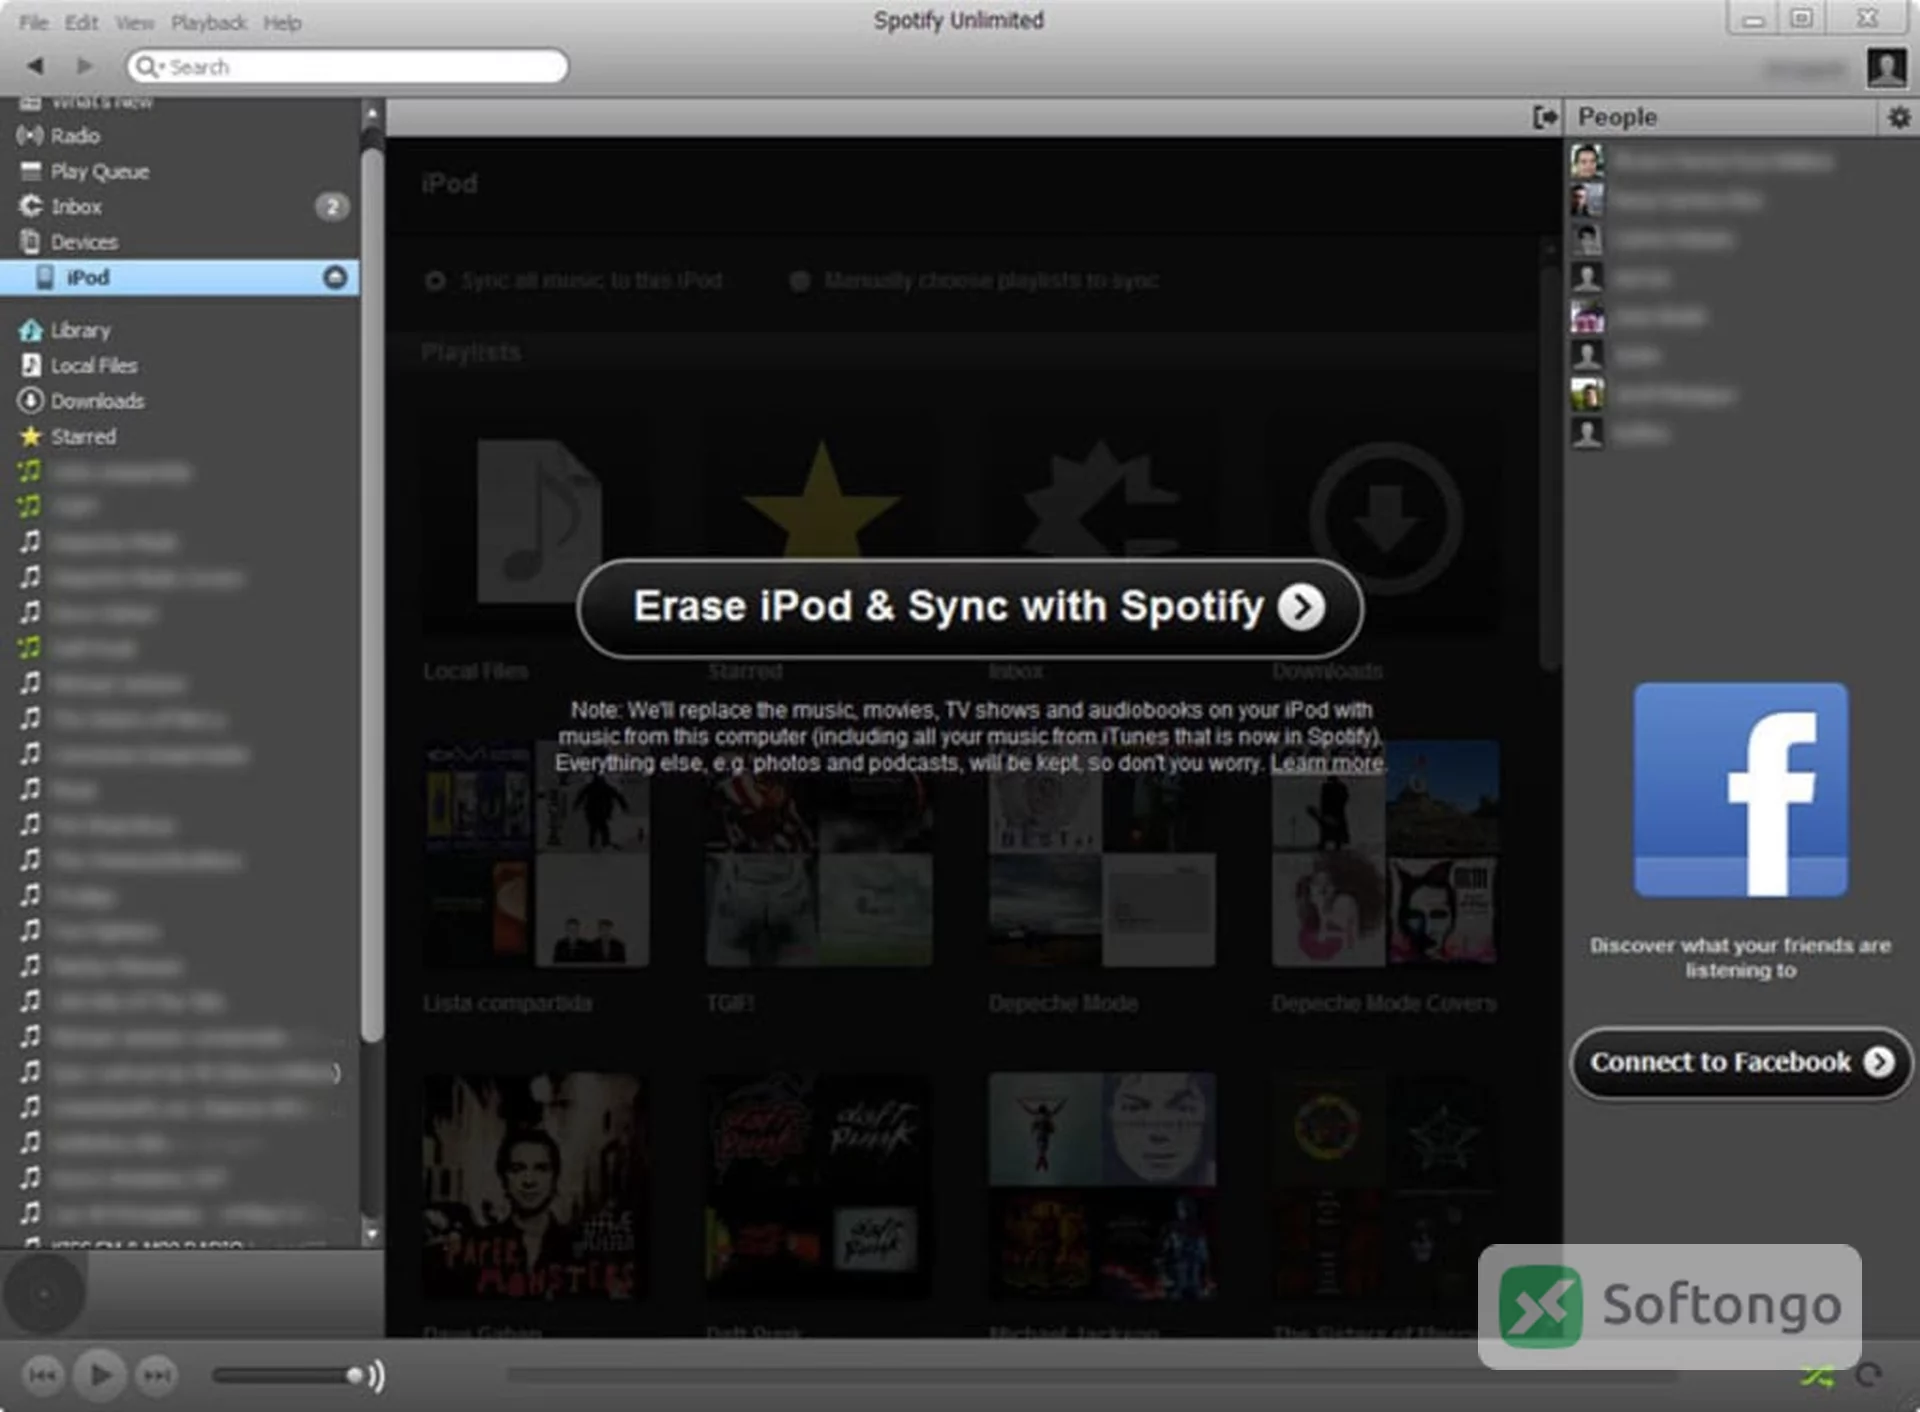The height and width of the screenshot is (1412, 1920).
Task: Open the Playback menu
Action: click(208, 22)
